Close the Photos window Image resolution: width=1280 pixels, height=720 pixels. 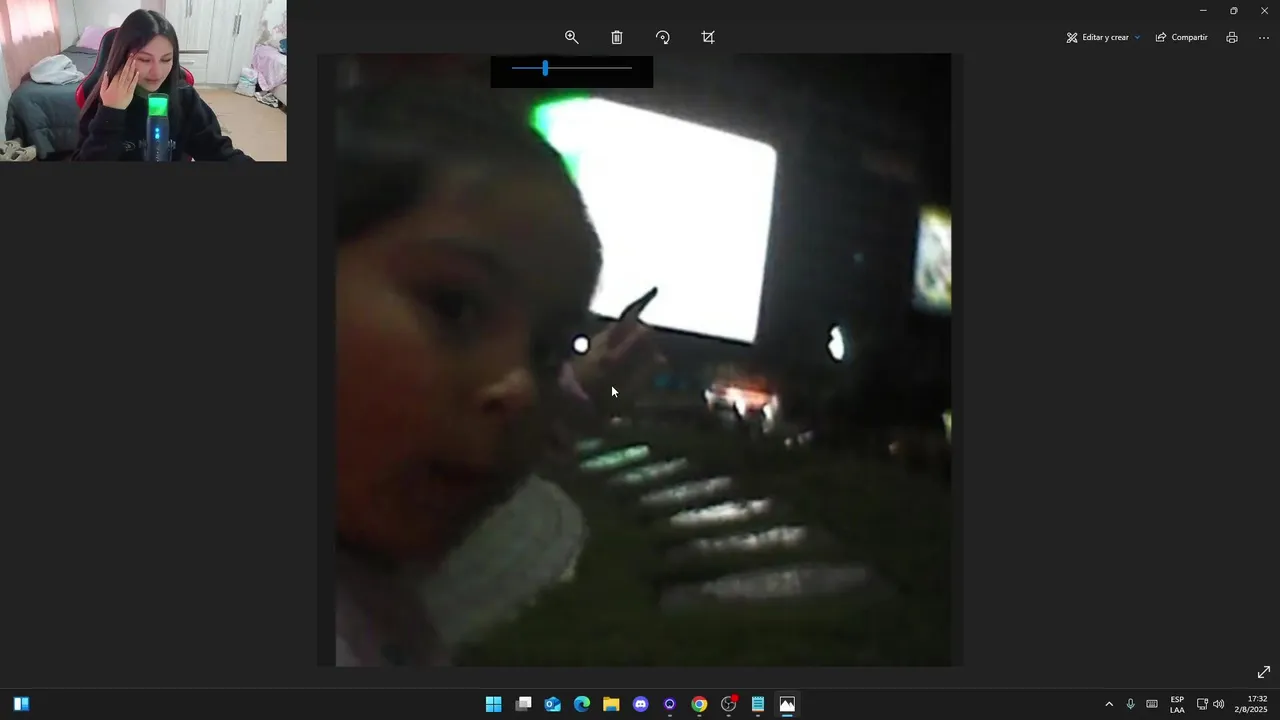1264,10
